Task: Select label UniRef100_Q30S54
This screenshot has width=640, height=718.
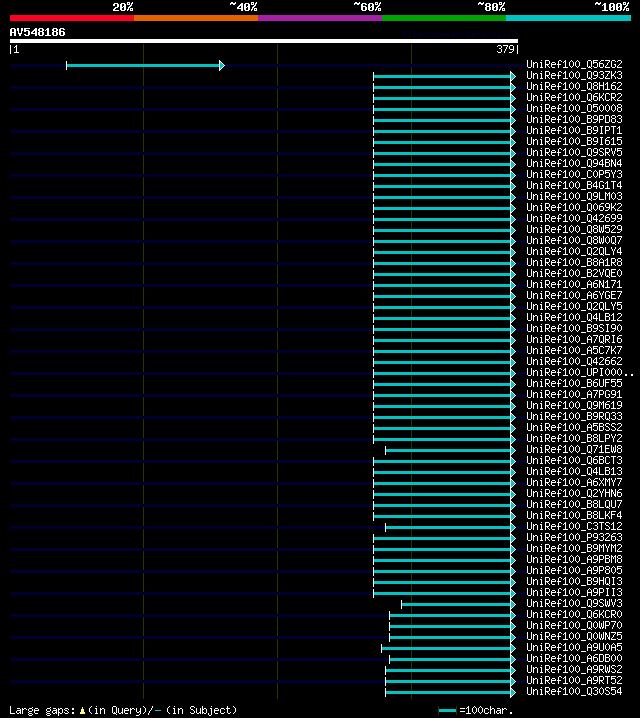Action: (574, 691)
